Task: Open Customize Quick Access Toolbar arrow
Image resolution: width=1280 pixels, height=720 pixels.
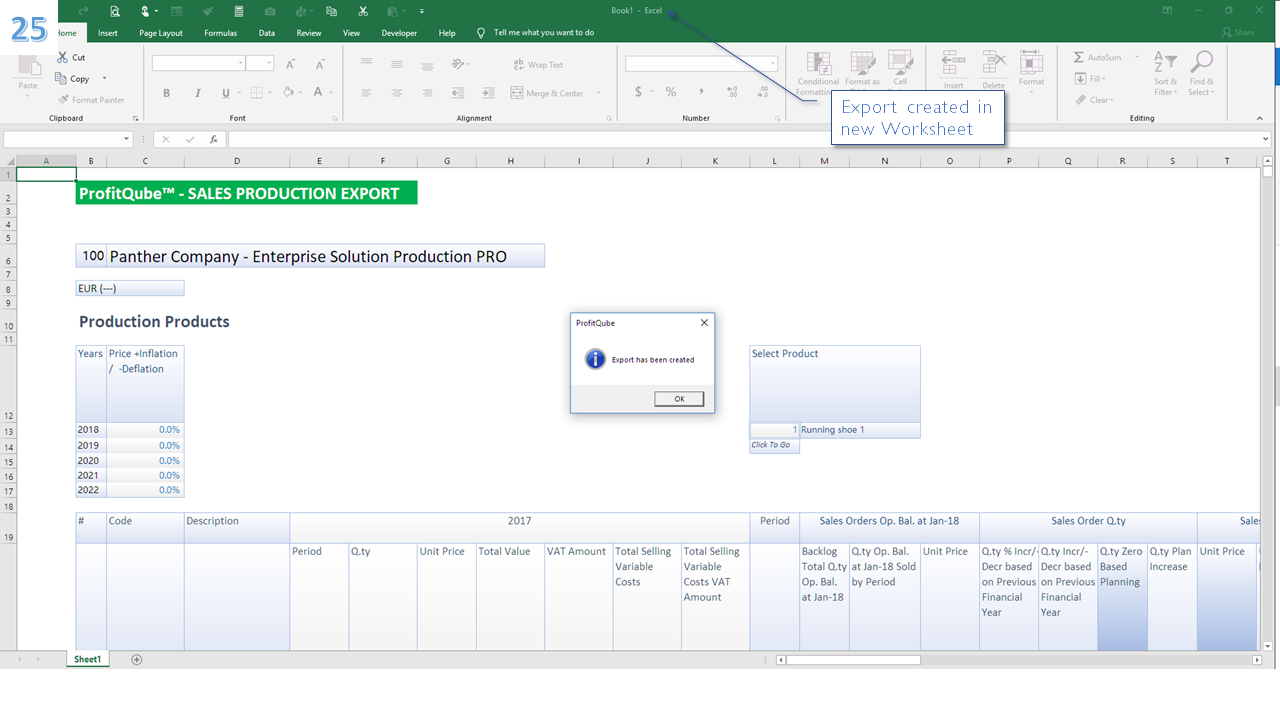Action: click(422, 11)
